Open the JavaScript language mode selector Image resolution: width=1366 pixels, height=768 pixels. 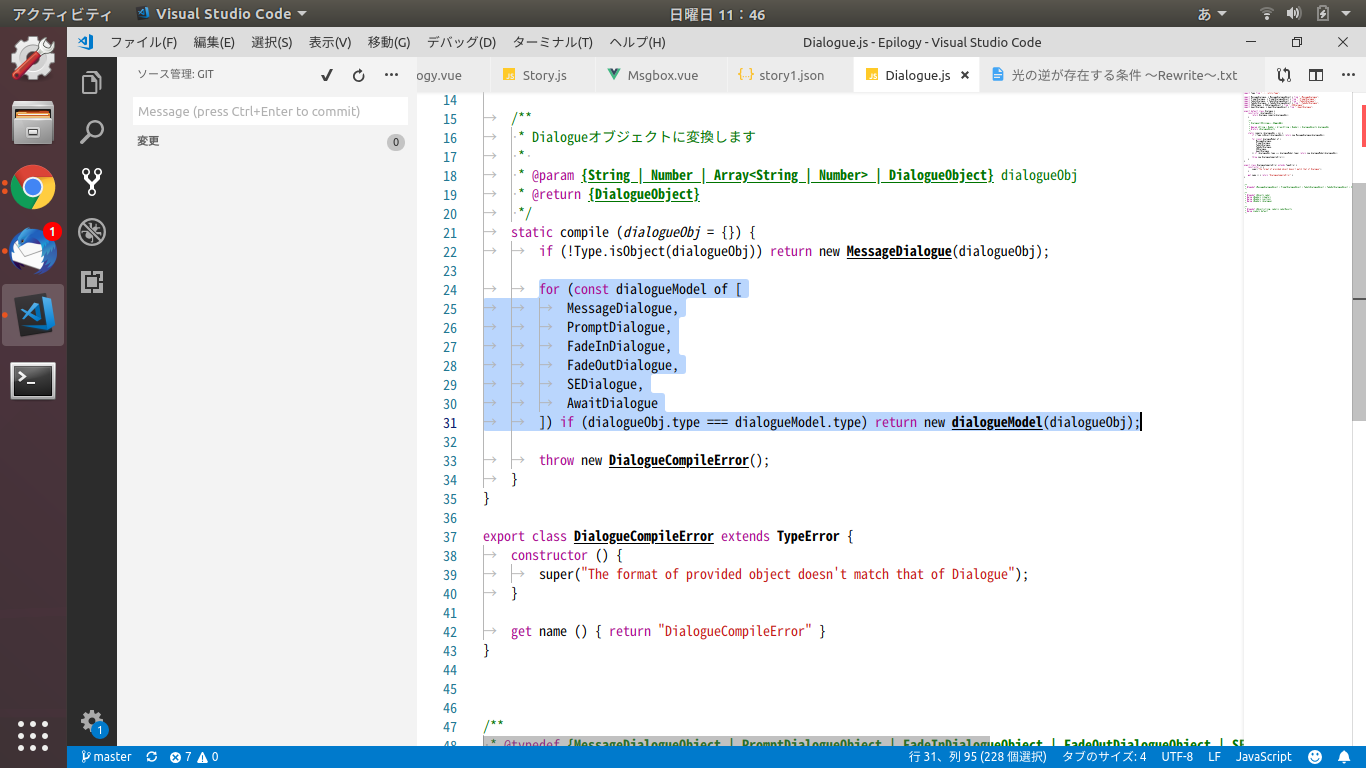coord(1263,757)
